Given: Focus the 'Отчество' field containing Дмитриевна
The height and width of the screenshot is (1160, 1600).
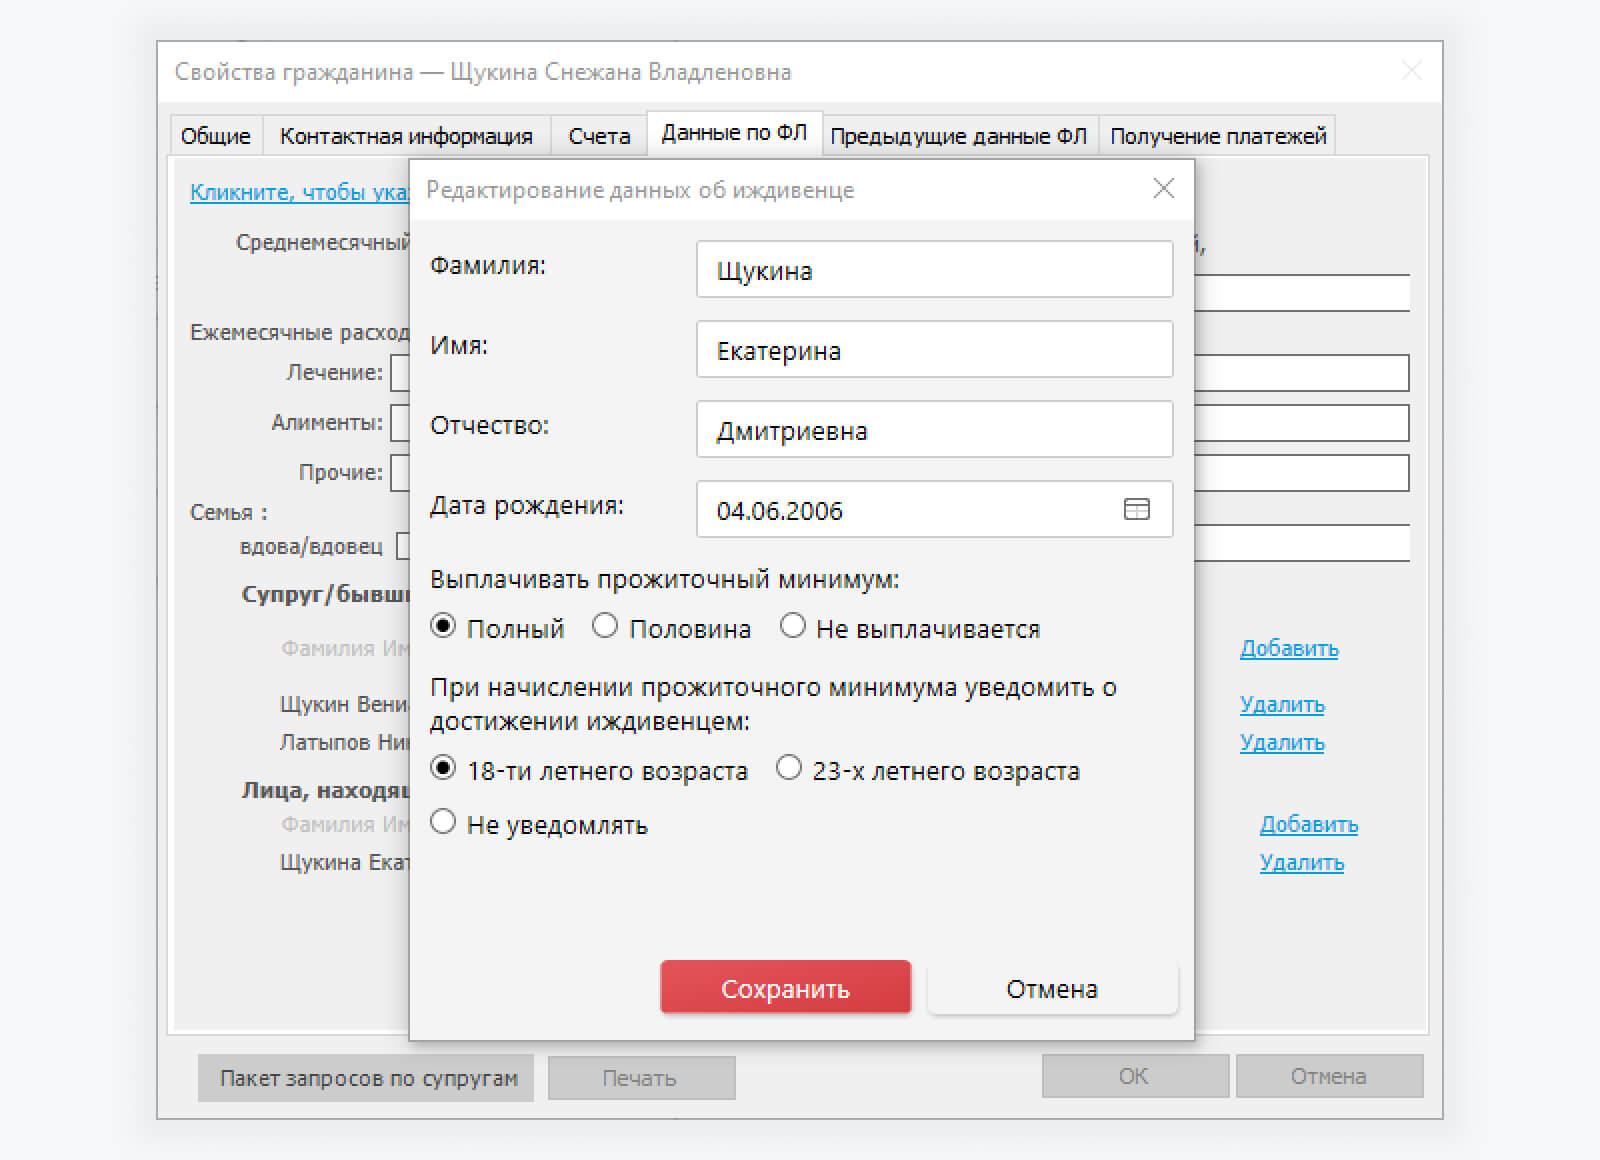Looking at the screenshot, I should [x=934, y=429].
